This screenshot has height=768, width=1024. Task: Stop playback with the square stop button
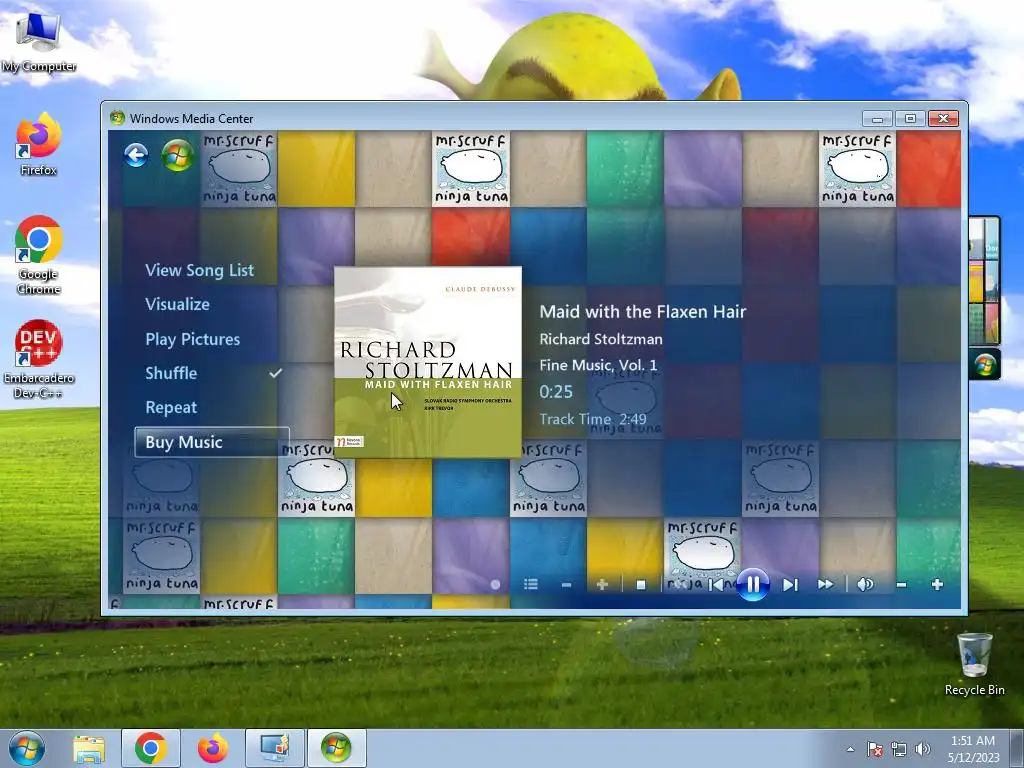tap(641, 585)
